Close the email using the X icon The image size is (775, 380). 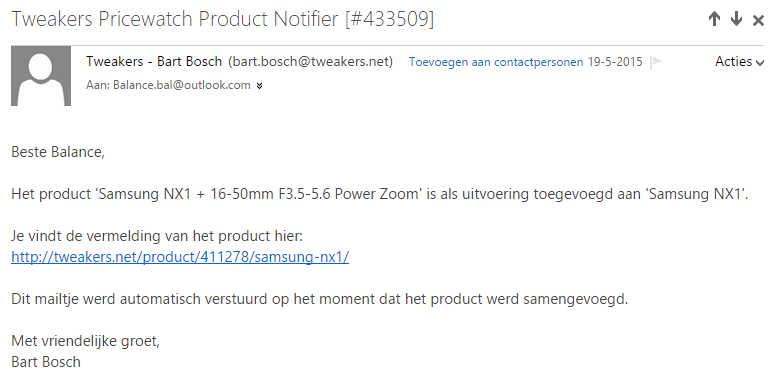[758, 20]
